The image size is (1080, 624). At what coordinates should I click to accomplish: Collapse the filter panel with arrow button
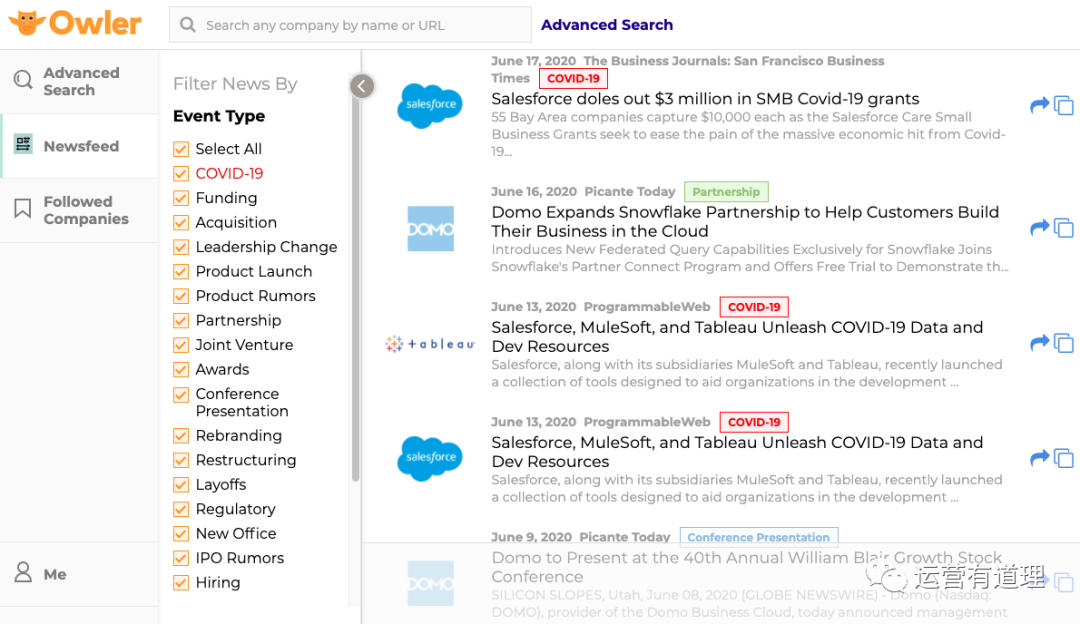[362, 86]
